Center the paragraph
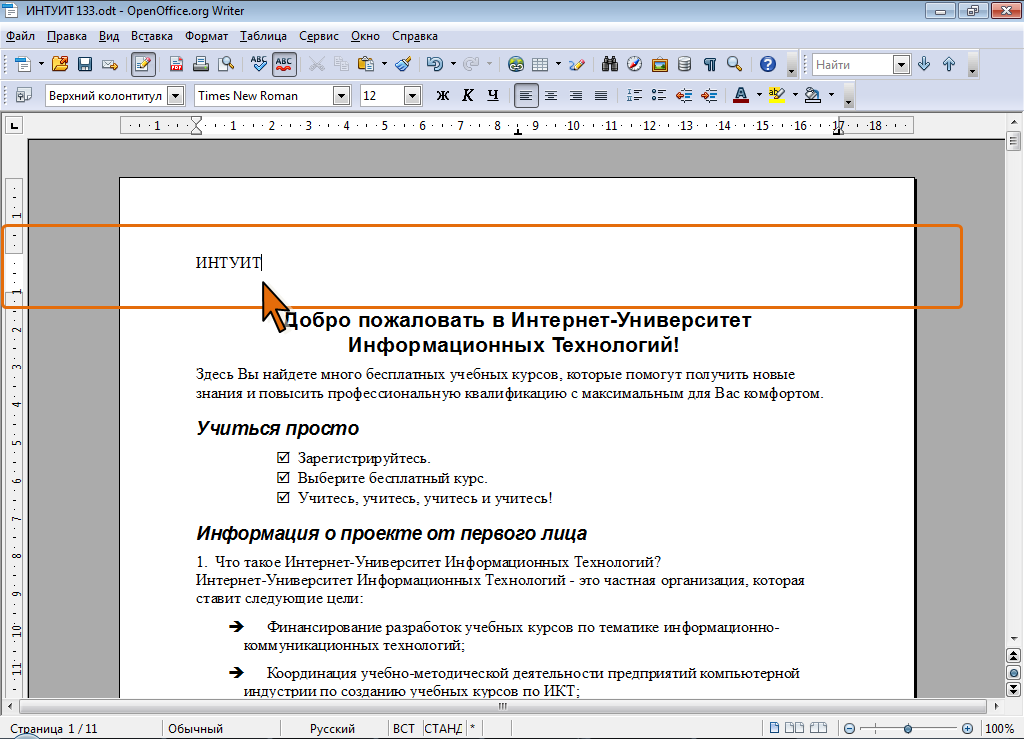The image size is (1024, 739). [551, 95]
